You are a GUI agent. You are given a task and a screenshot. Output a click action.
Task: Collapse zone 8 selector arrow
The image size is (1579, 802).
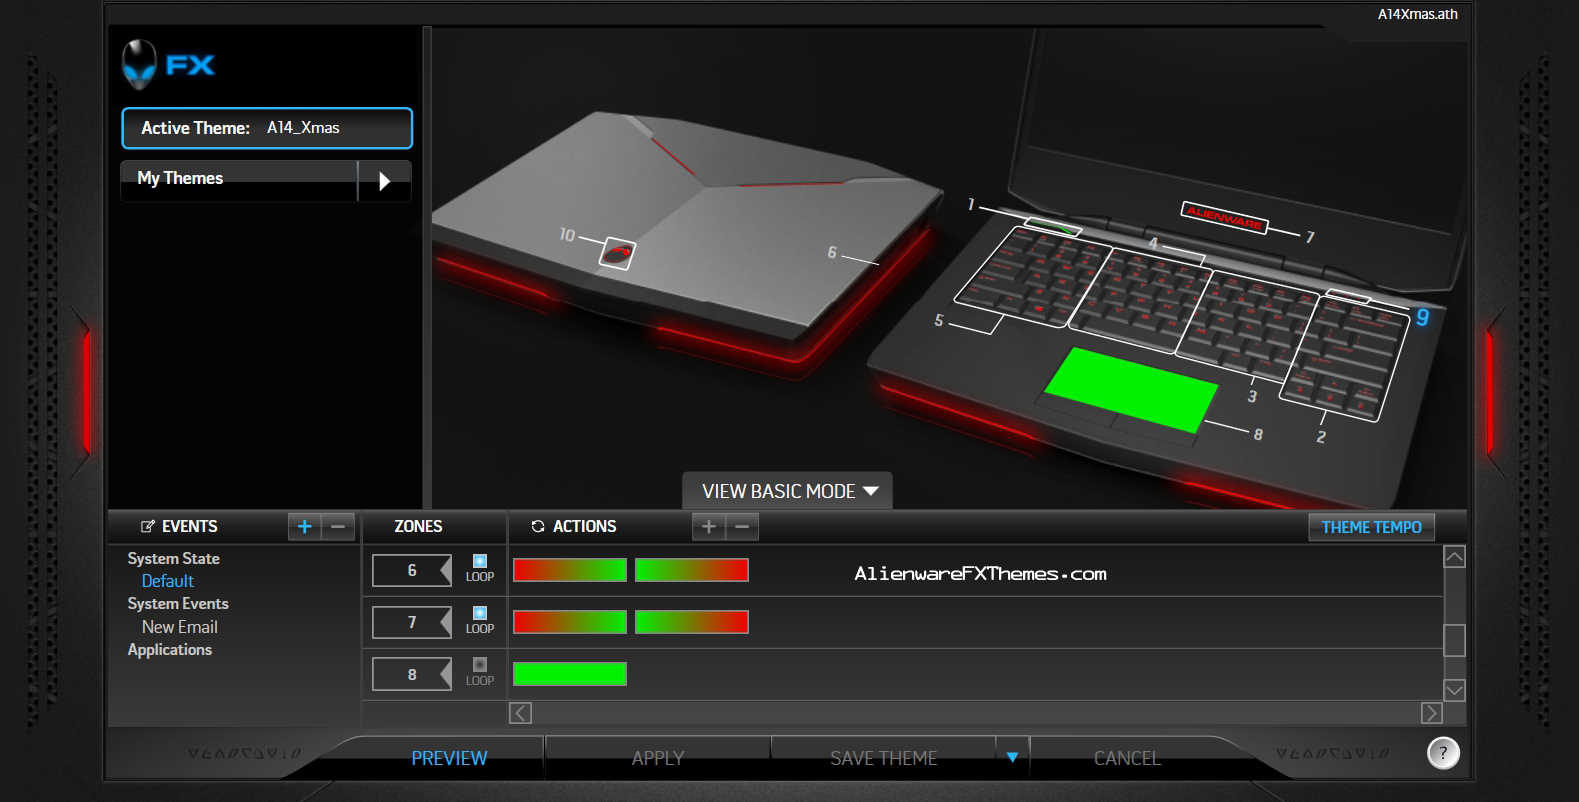(445, 674)
